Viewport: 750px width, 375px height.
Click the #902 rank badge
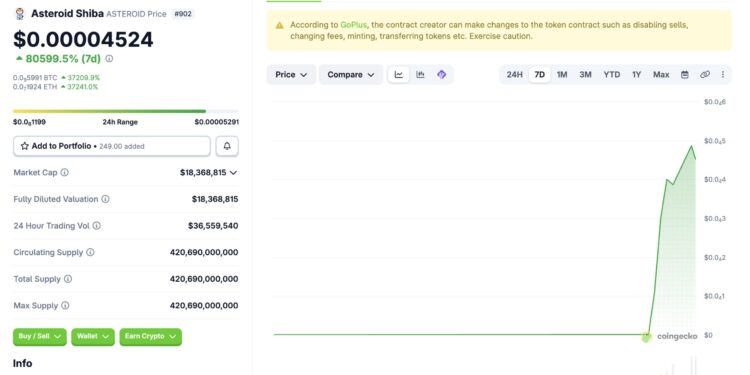183,14
